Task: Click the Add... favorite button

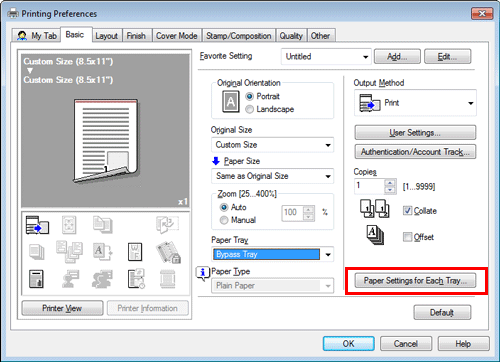Action: click(x=397, y=57)
